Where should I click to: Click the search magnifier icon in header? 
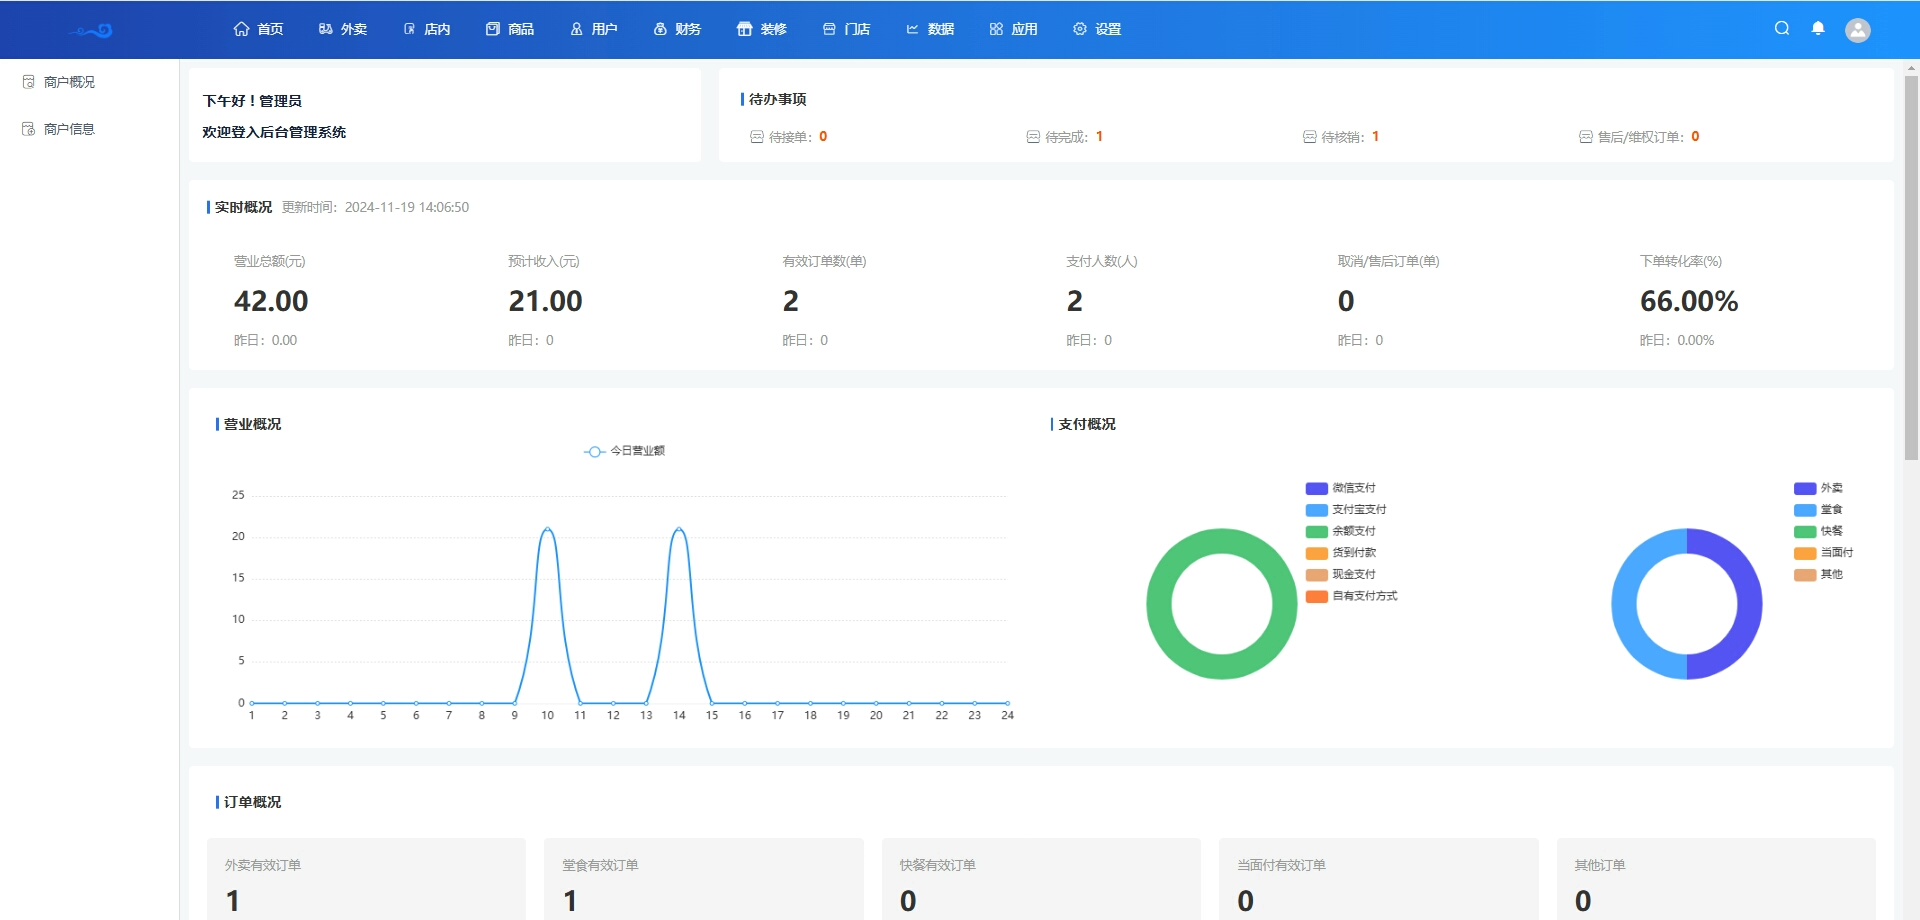point(1782,29)
